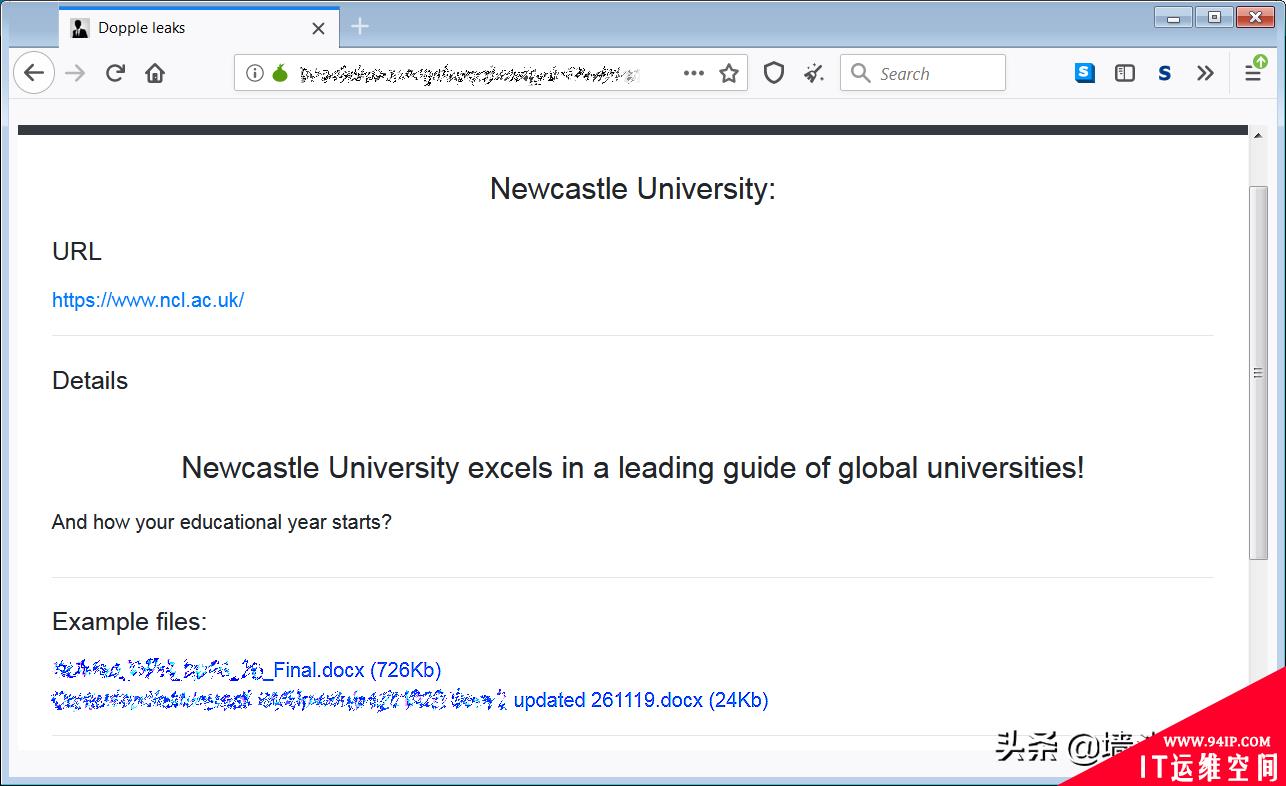Minimize the browser window

click(1173, 17)
